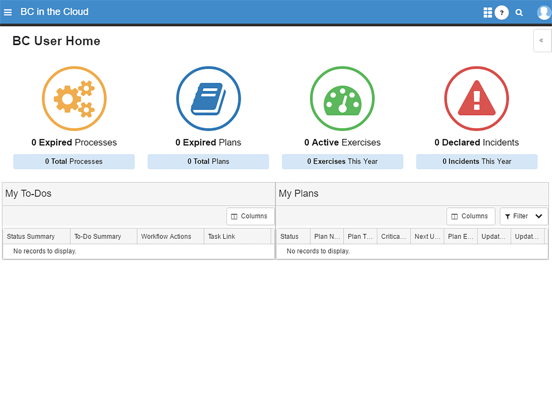
Task: Open 0 Total Processes button
Action: point(74,161)
